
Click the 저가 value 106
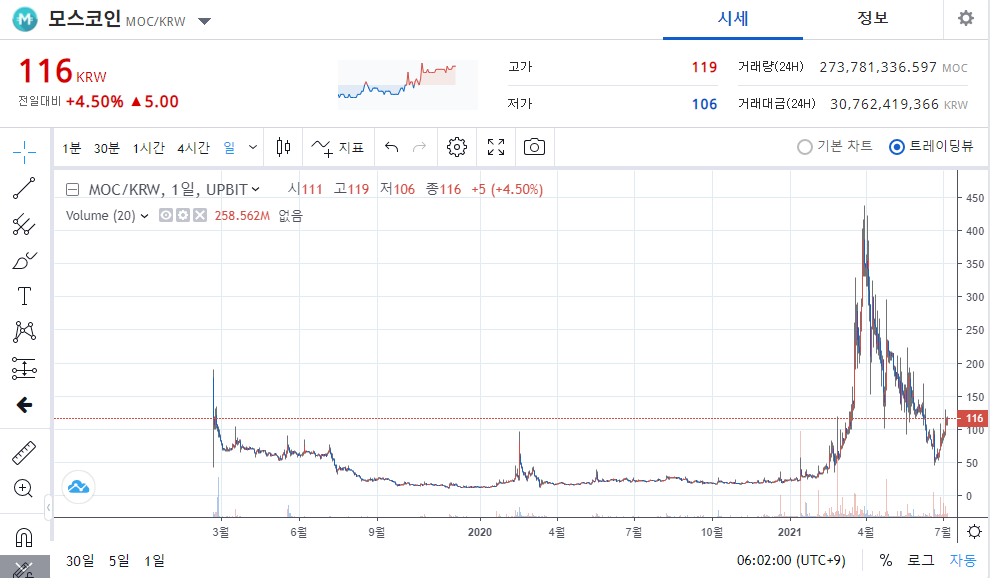click(704, 104)
